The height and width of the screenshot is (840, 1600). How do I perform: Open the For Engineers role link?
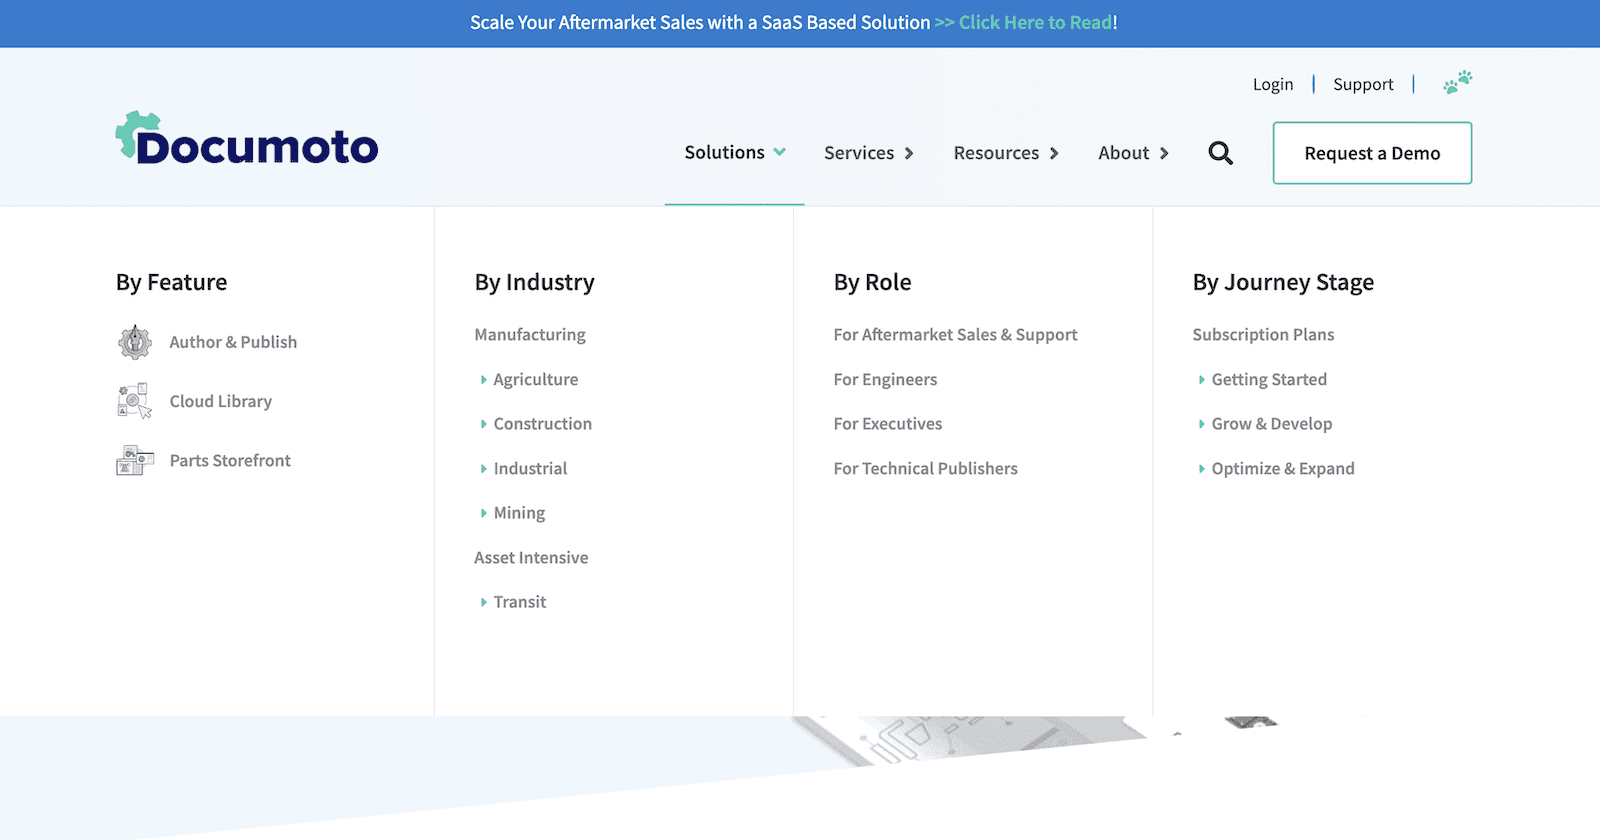pos(885,379)
